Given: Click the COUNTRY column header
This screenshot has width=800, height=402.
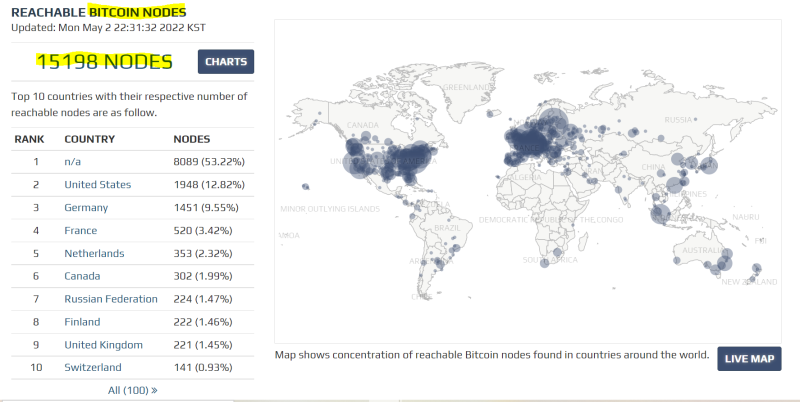Looking at the screenshot, I should coord(90,139).
